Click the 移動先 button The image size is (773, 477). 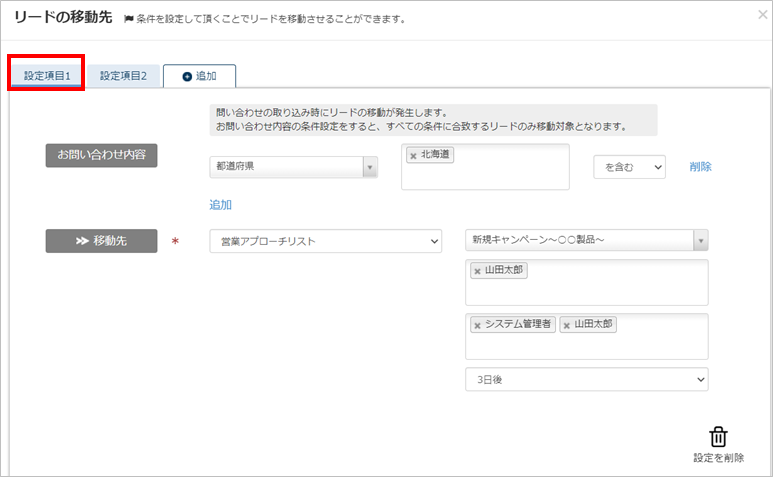coord(101,241)
